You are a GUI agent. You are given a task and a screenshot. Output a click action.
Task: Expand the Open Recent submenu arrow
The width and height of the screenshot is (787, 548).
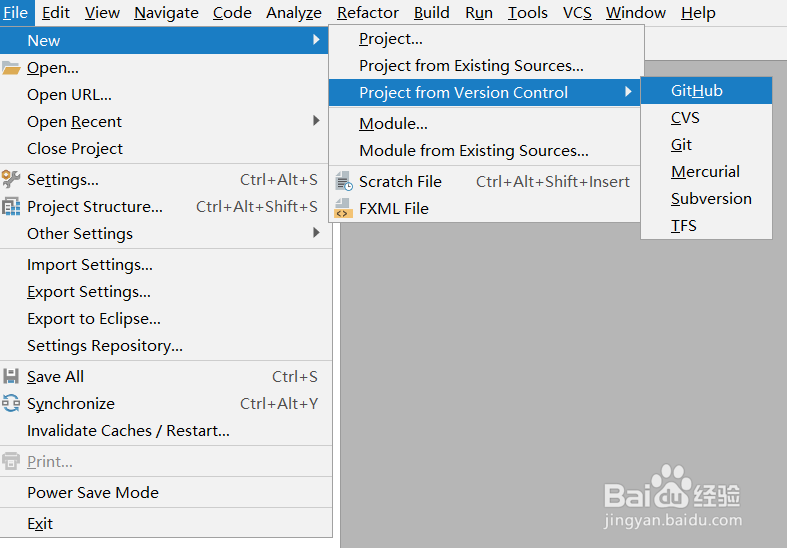point(316,121)
